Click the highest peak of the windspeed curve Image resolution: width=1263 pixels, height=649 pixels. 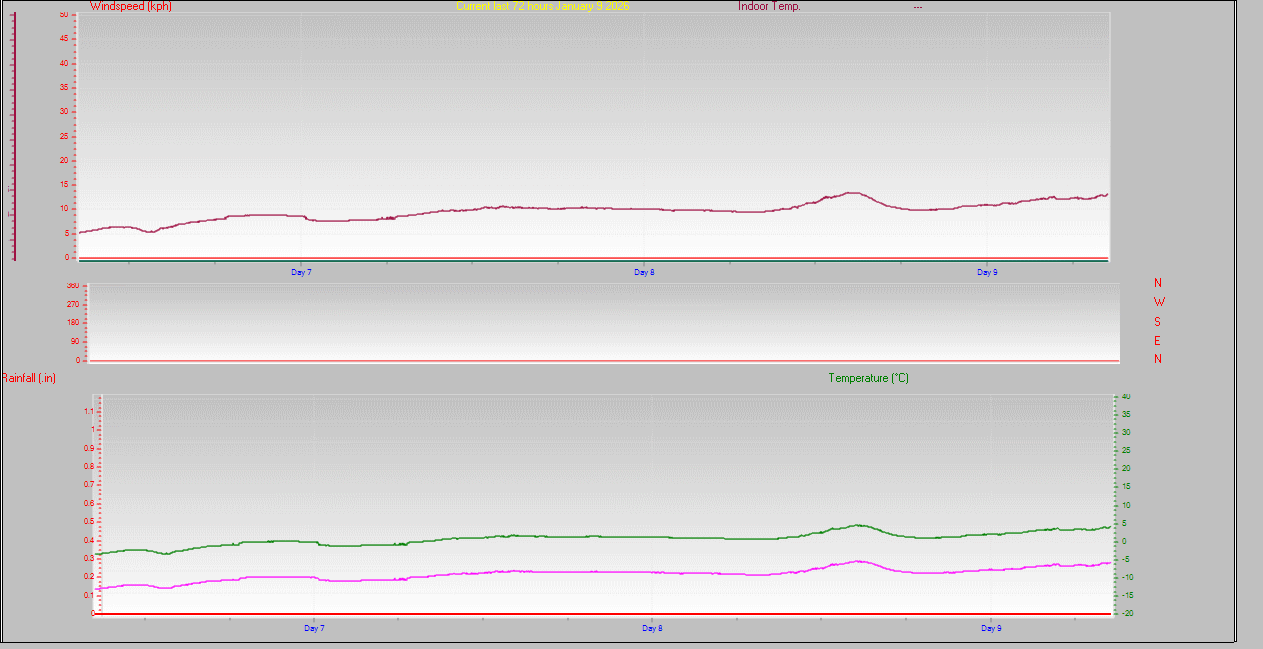tap(852, 193)
